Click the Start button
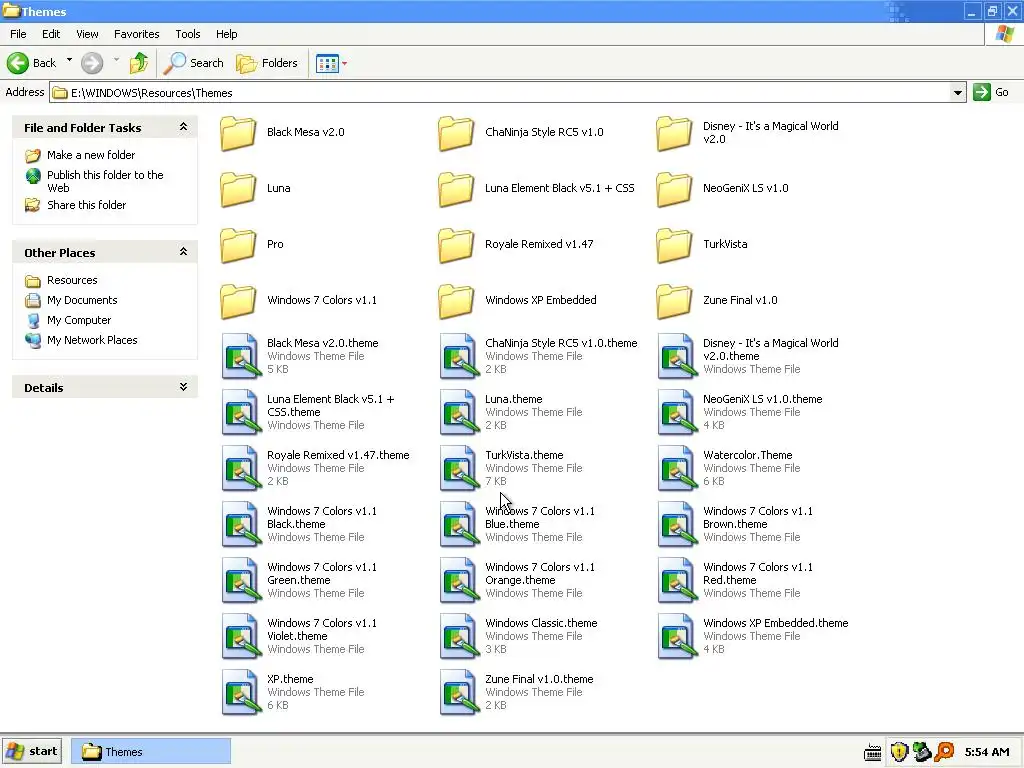The height and width of the screenshot is (768, 1024). coord(31,752)
